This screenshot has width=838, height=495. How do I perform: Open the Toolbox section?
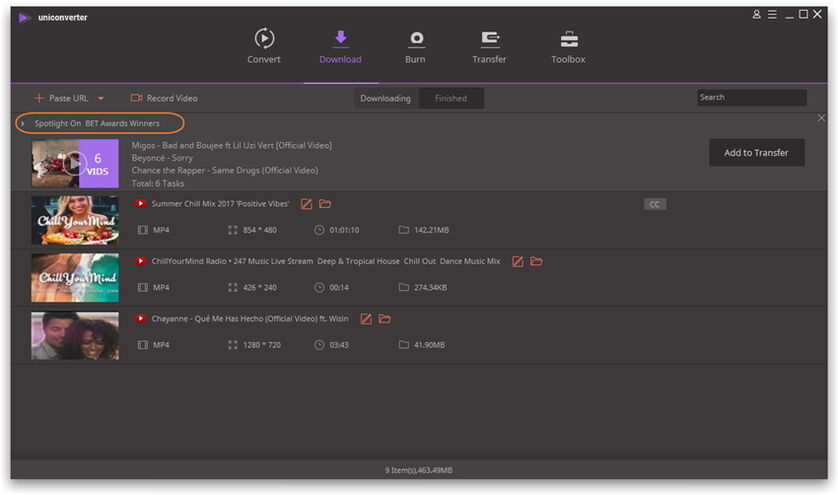tap(568, 46)
